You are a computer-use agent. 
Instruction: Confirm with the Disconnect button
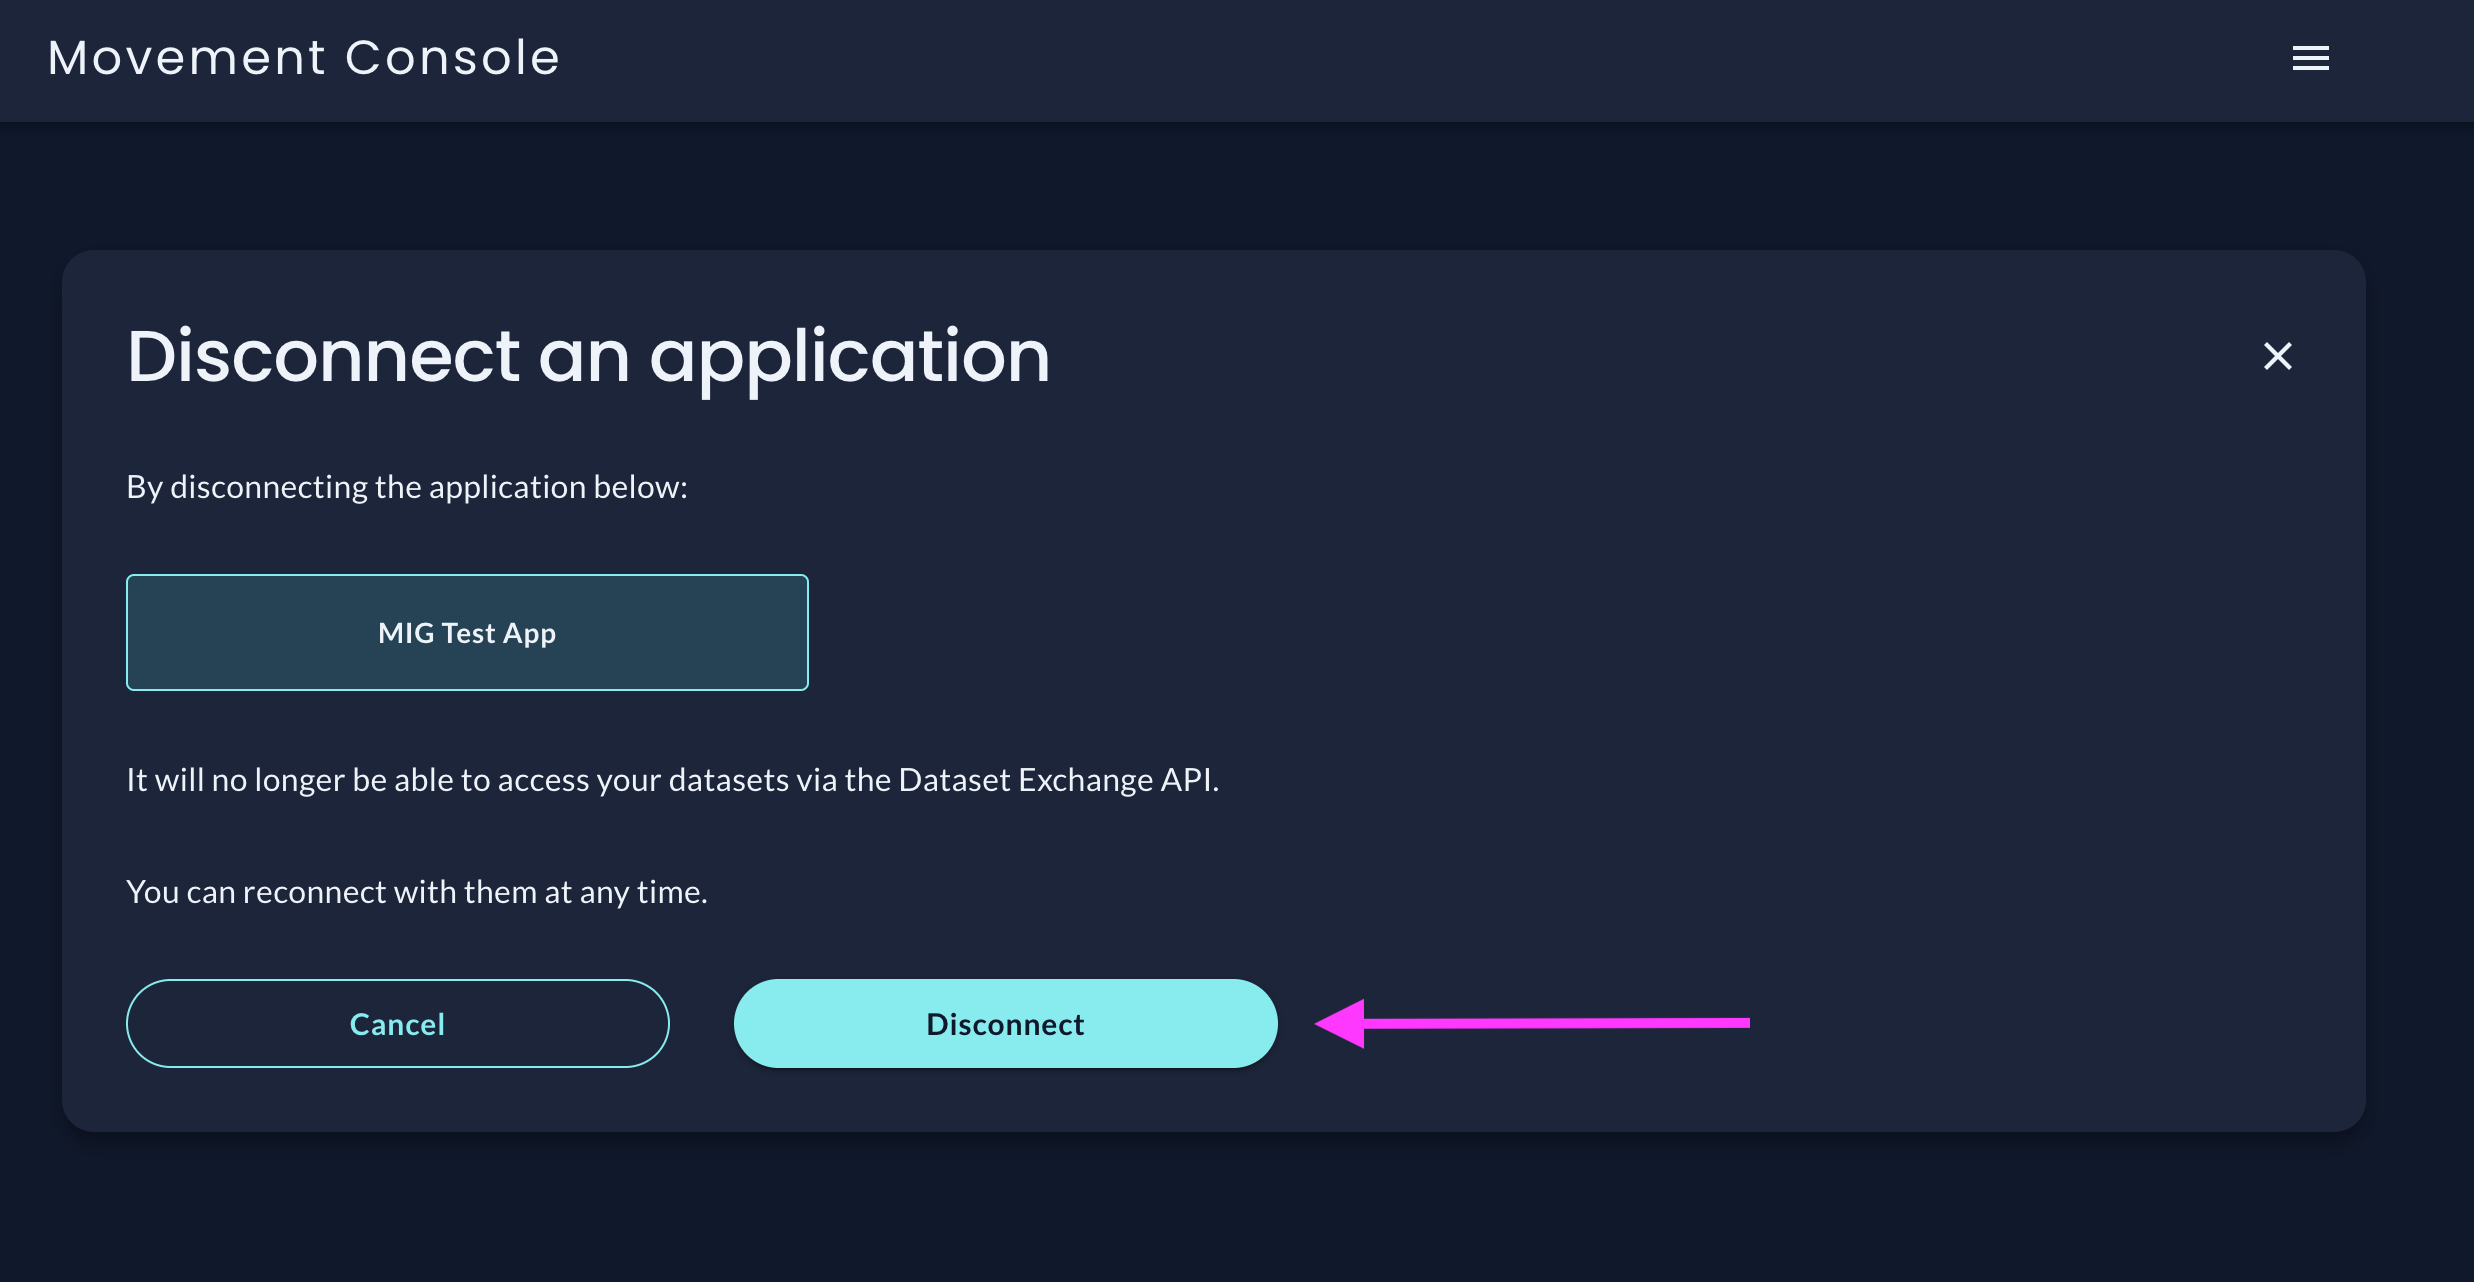(1005, 1023)
